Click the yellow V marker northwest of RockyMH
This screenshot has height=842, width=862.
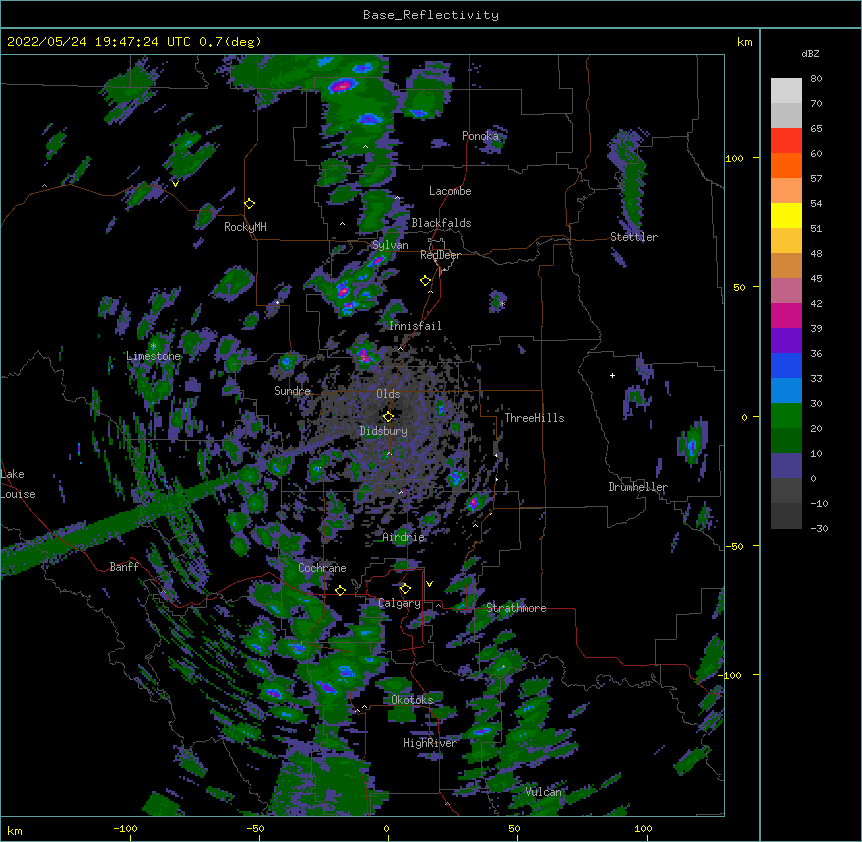175,184
